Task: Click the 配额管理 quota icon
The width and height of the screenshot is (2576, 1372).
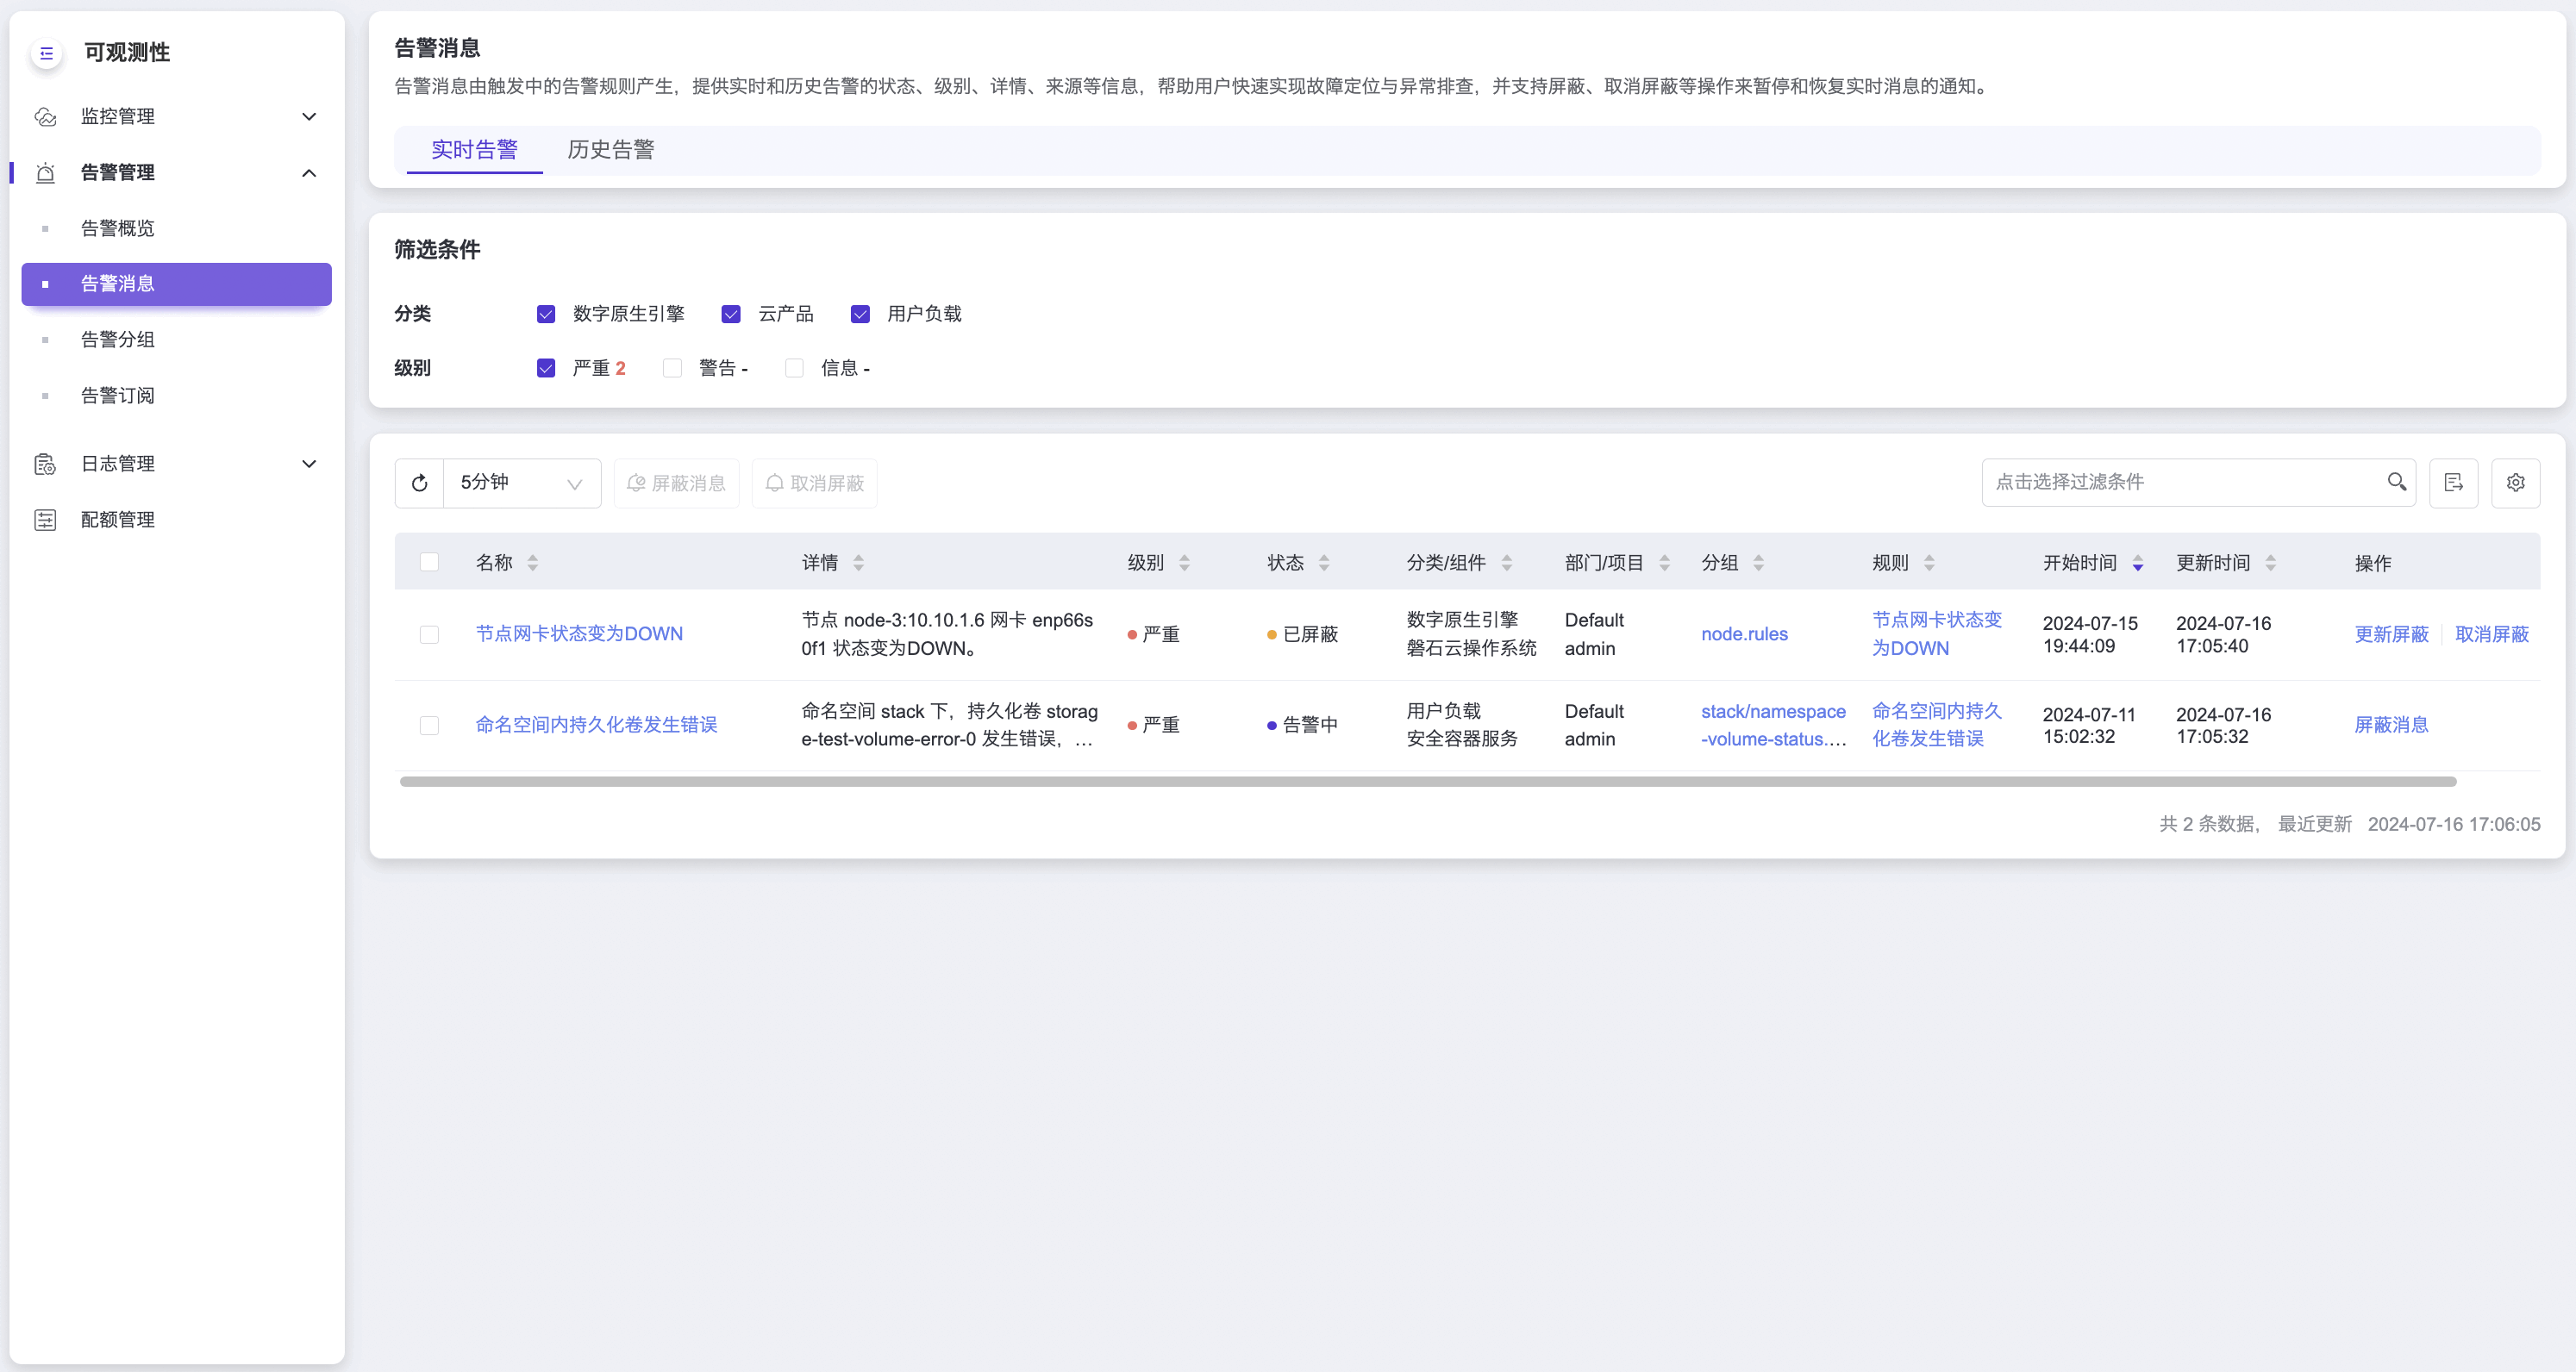Action: [46, 520]
